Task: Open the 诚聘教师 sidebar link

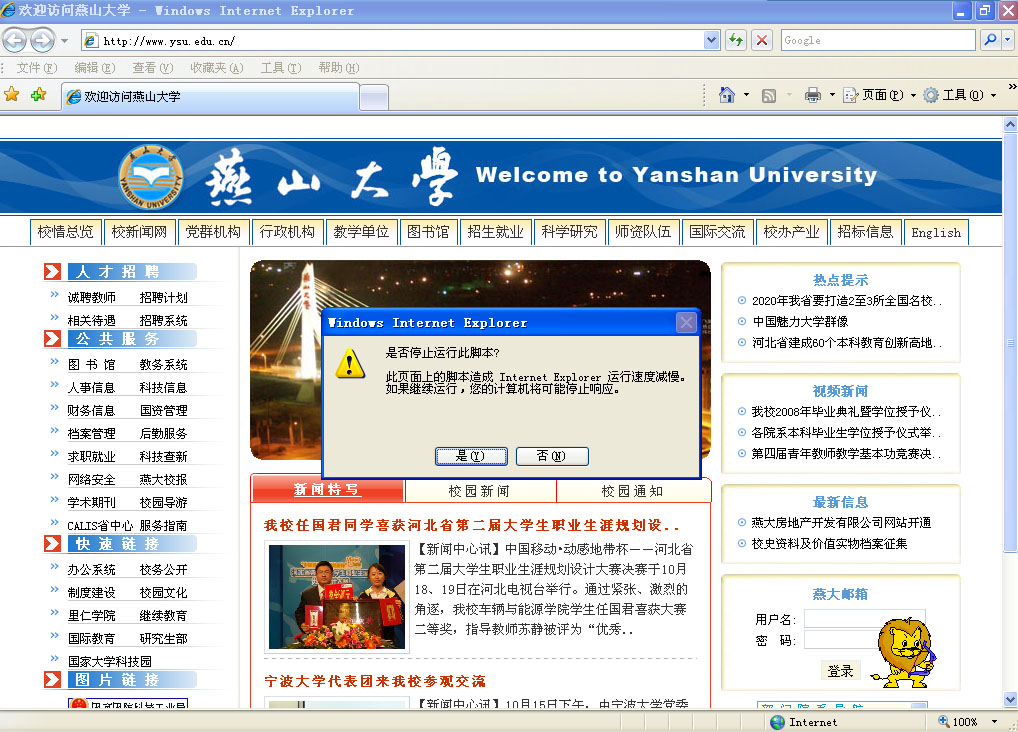Action: [92, 297]
